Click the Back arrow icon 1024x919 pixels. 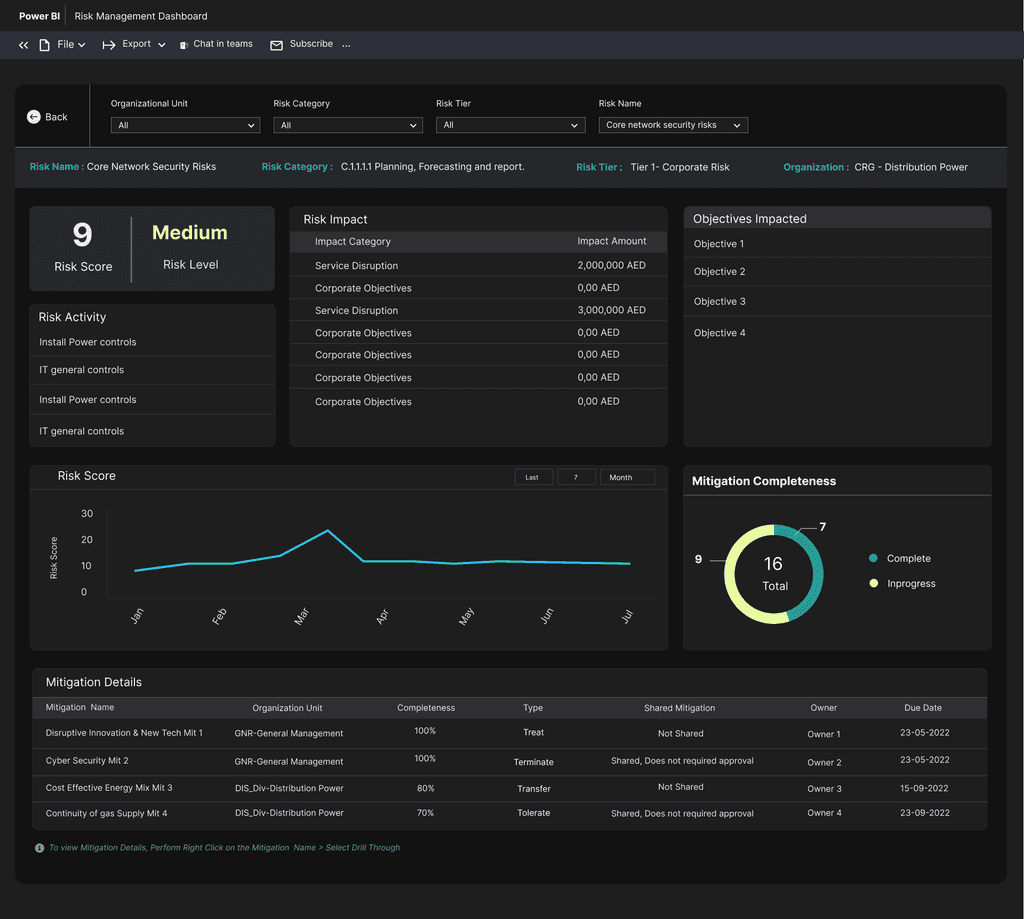[34, 117]
